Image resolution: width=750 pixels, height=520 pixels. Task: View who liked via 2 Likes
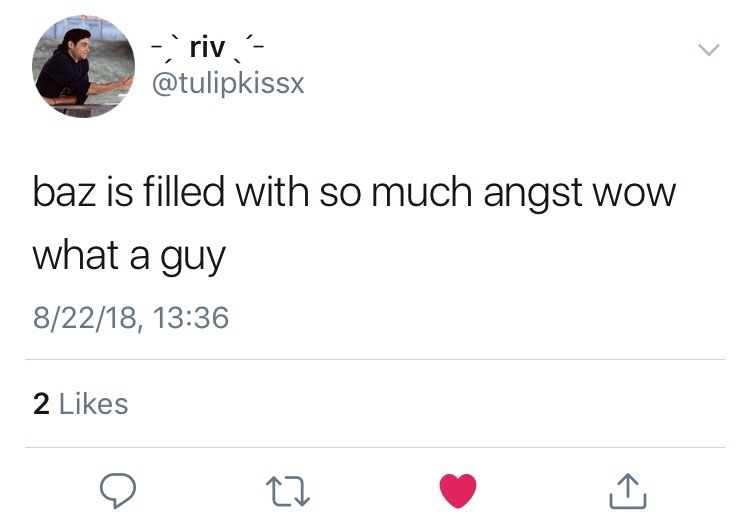(x=81, y=404)
